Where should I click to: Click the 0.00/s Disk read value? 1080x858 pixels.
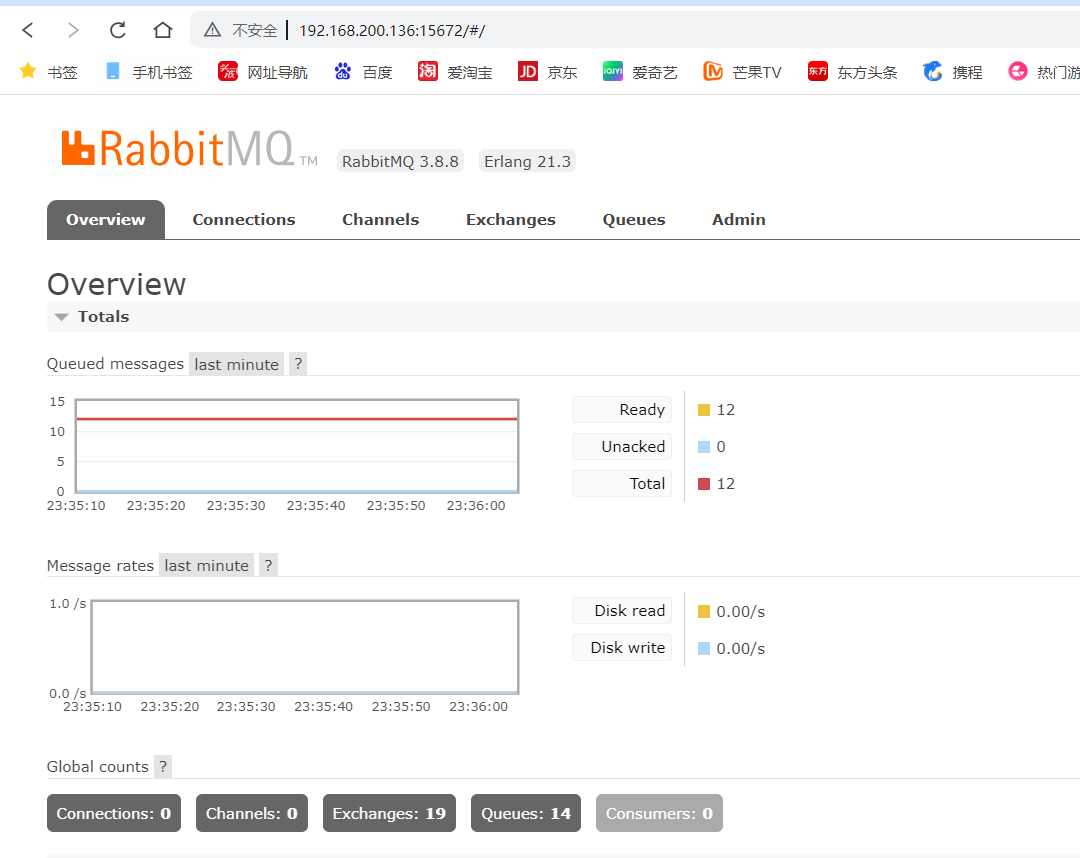point(740,611)
